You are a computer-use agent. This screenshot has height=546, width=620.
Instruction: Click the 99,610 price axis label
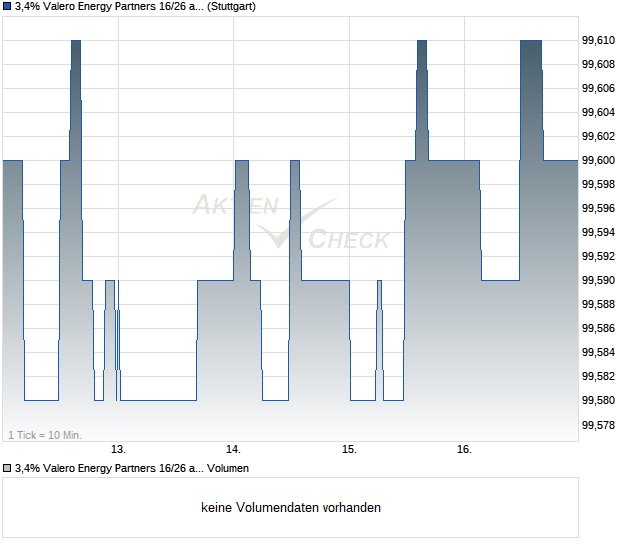[598, 40]
